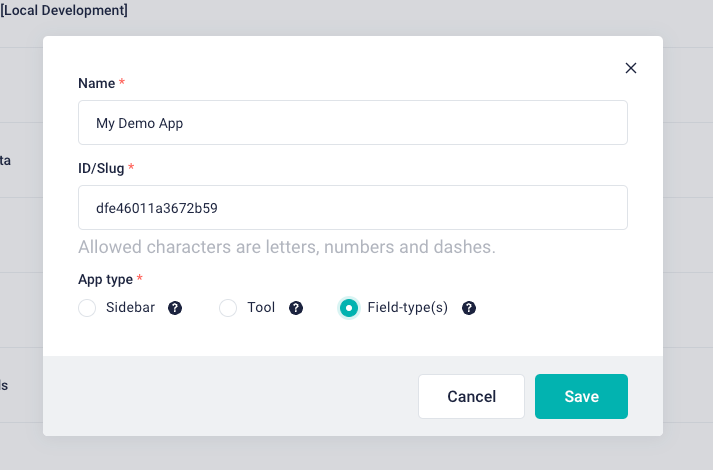Click the Field-type(s) option label text
The height and width of the screenshot is (470, 713).
(x=407, y=308)
